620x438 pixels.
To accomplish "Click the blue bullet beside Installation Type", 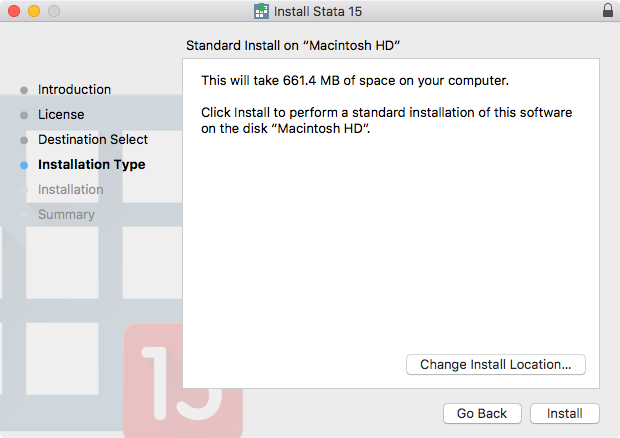I will [x=24, y=165].
